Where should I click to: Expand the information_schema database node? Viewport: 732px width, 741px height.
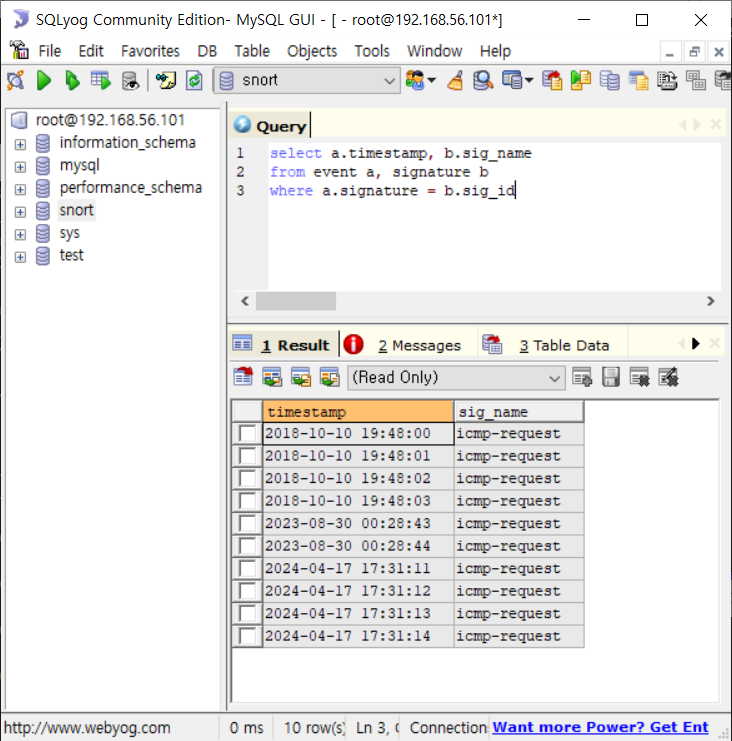[x=20, y=144]
